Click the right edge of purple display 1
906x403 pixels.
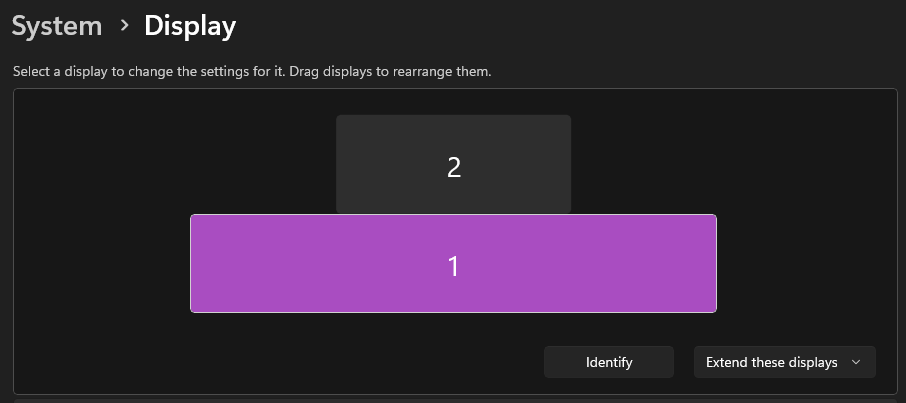coord(713,264)
